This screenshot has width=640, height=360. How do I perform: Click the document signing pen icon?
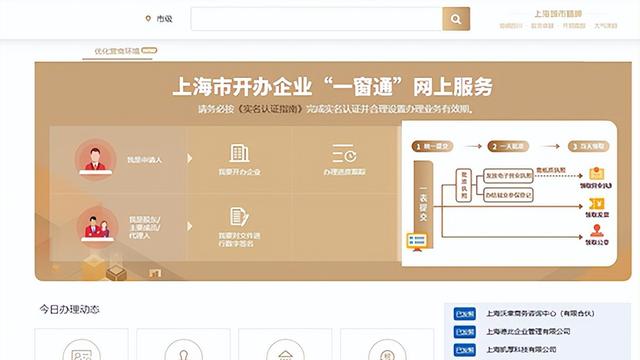point(239,217)
